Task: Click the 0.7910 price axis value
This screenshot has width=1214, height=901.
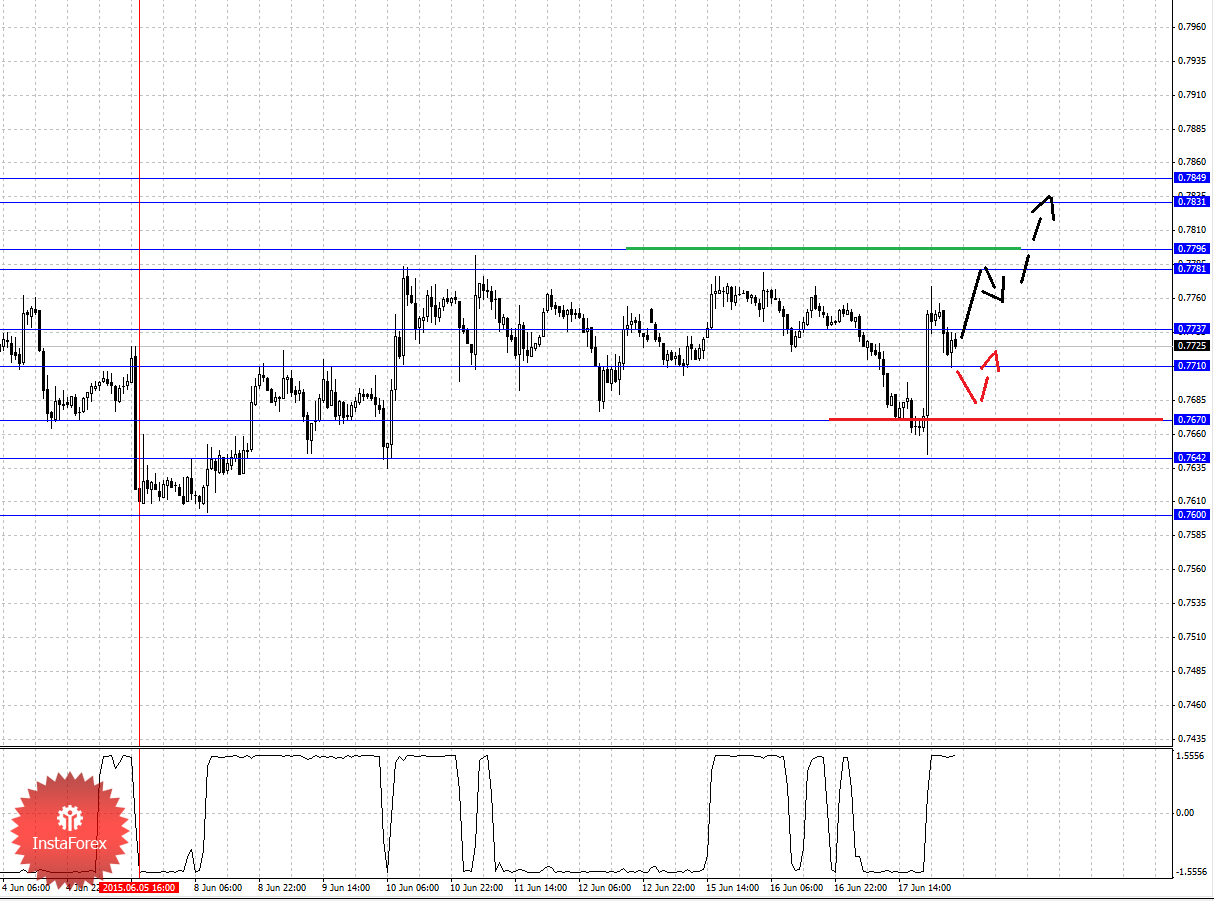Action: [x=1192, y=94]
